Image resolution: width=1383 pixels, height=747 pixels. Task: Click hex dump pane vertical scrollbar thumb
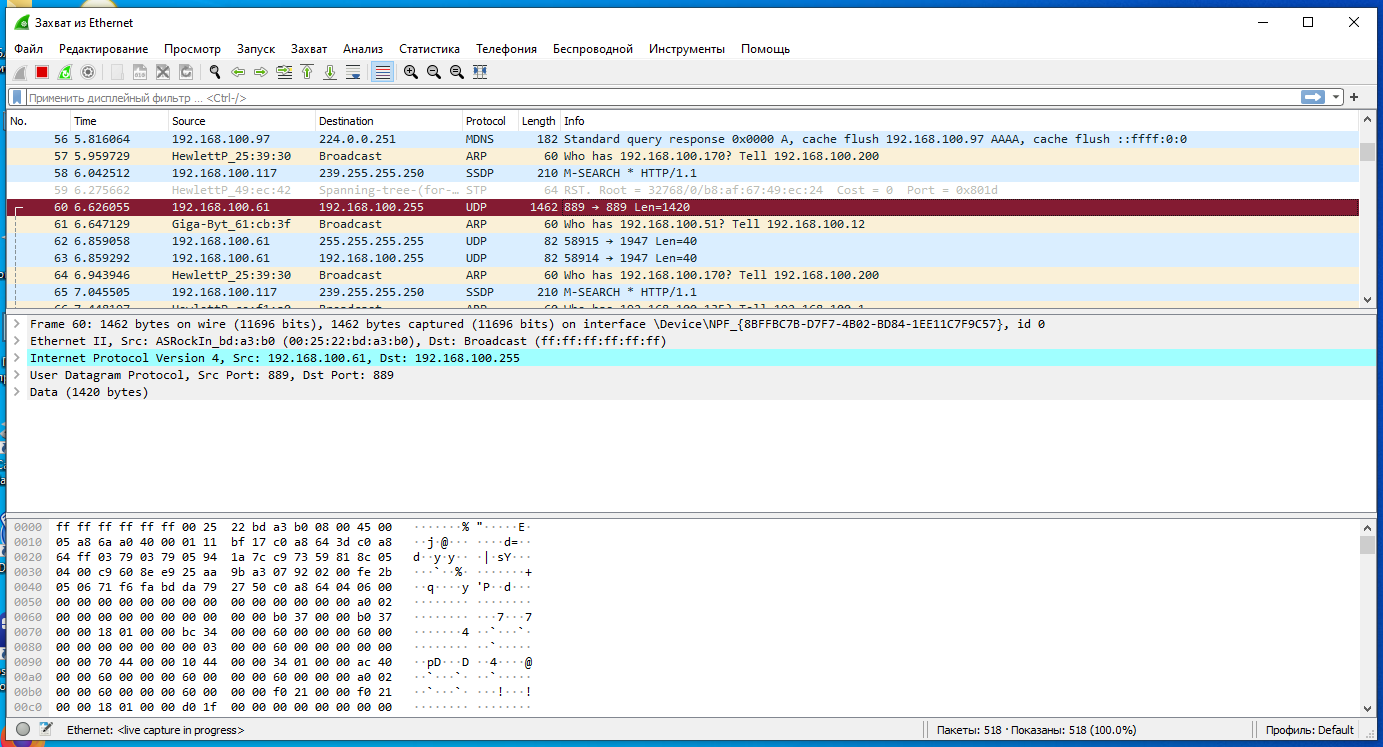pos(1367,545)
